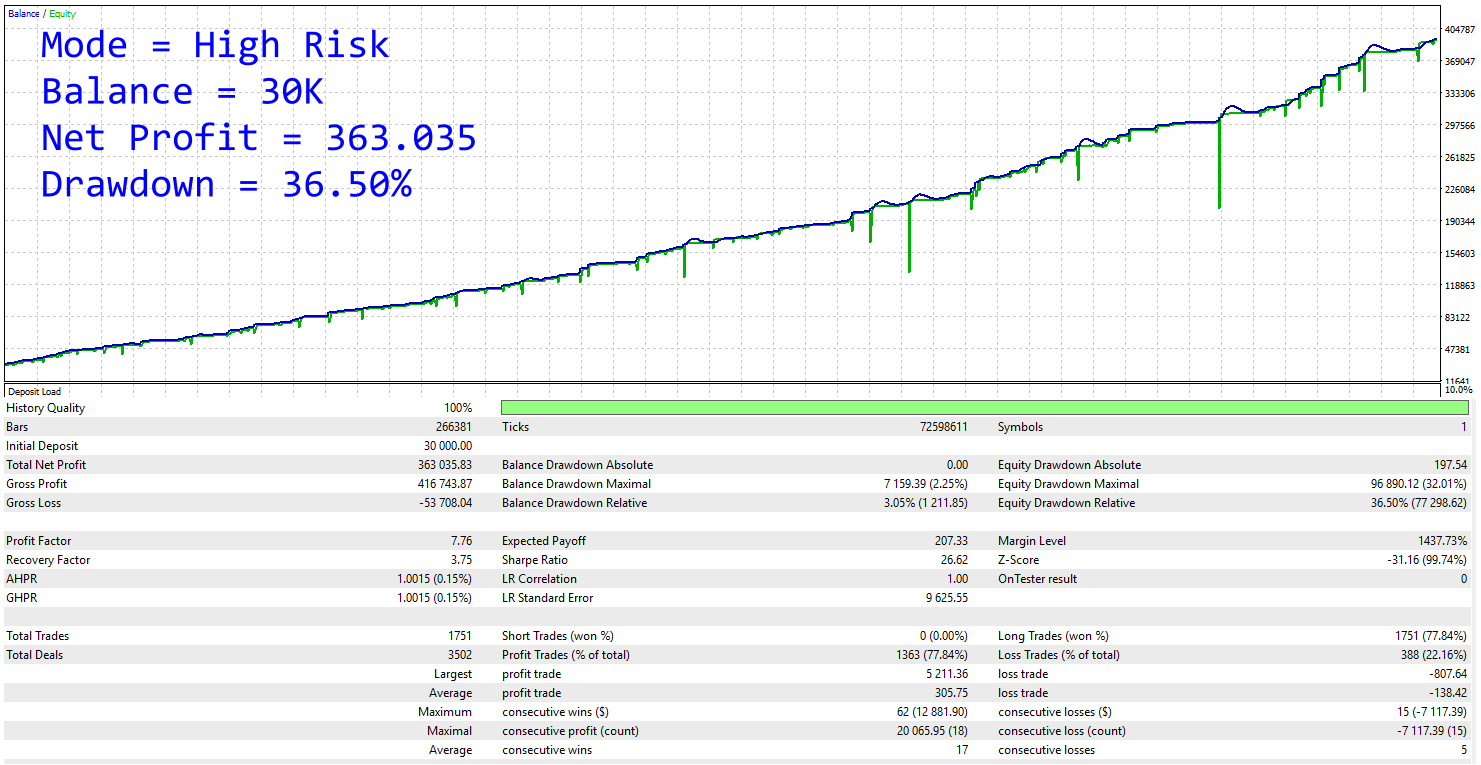Select the Profit Factor value 7.76

click(462, 541)
